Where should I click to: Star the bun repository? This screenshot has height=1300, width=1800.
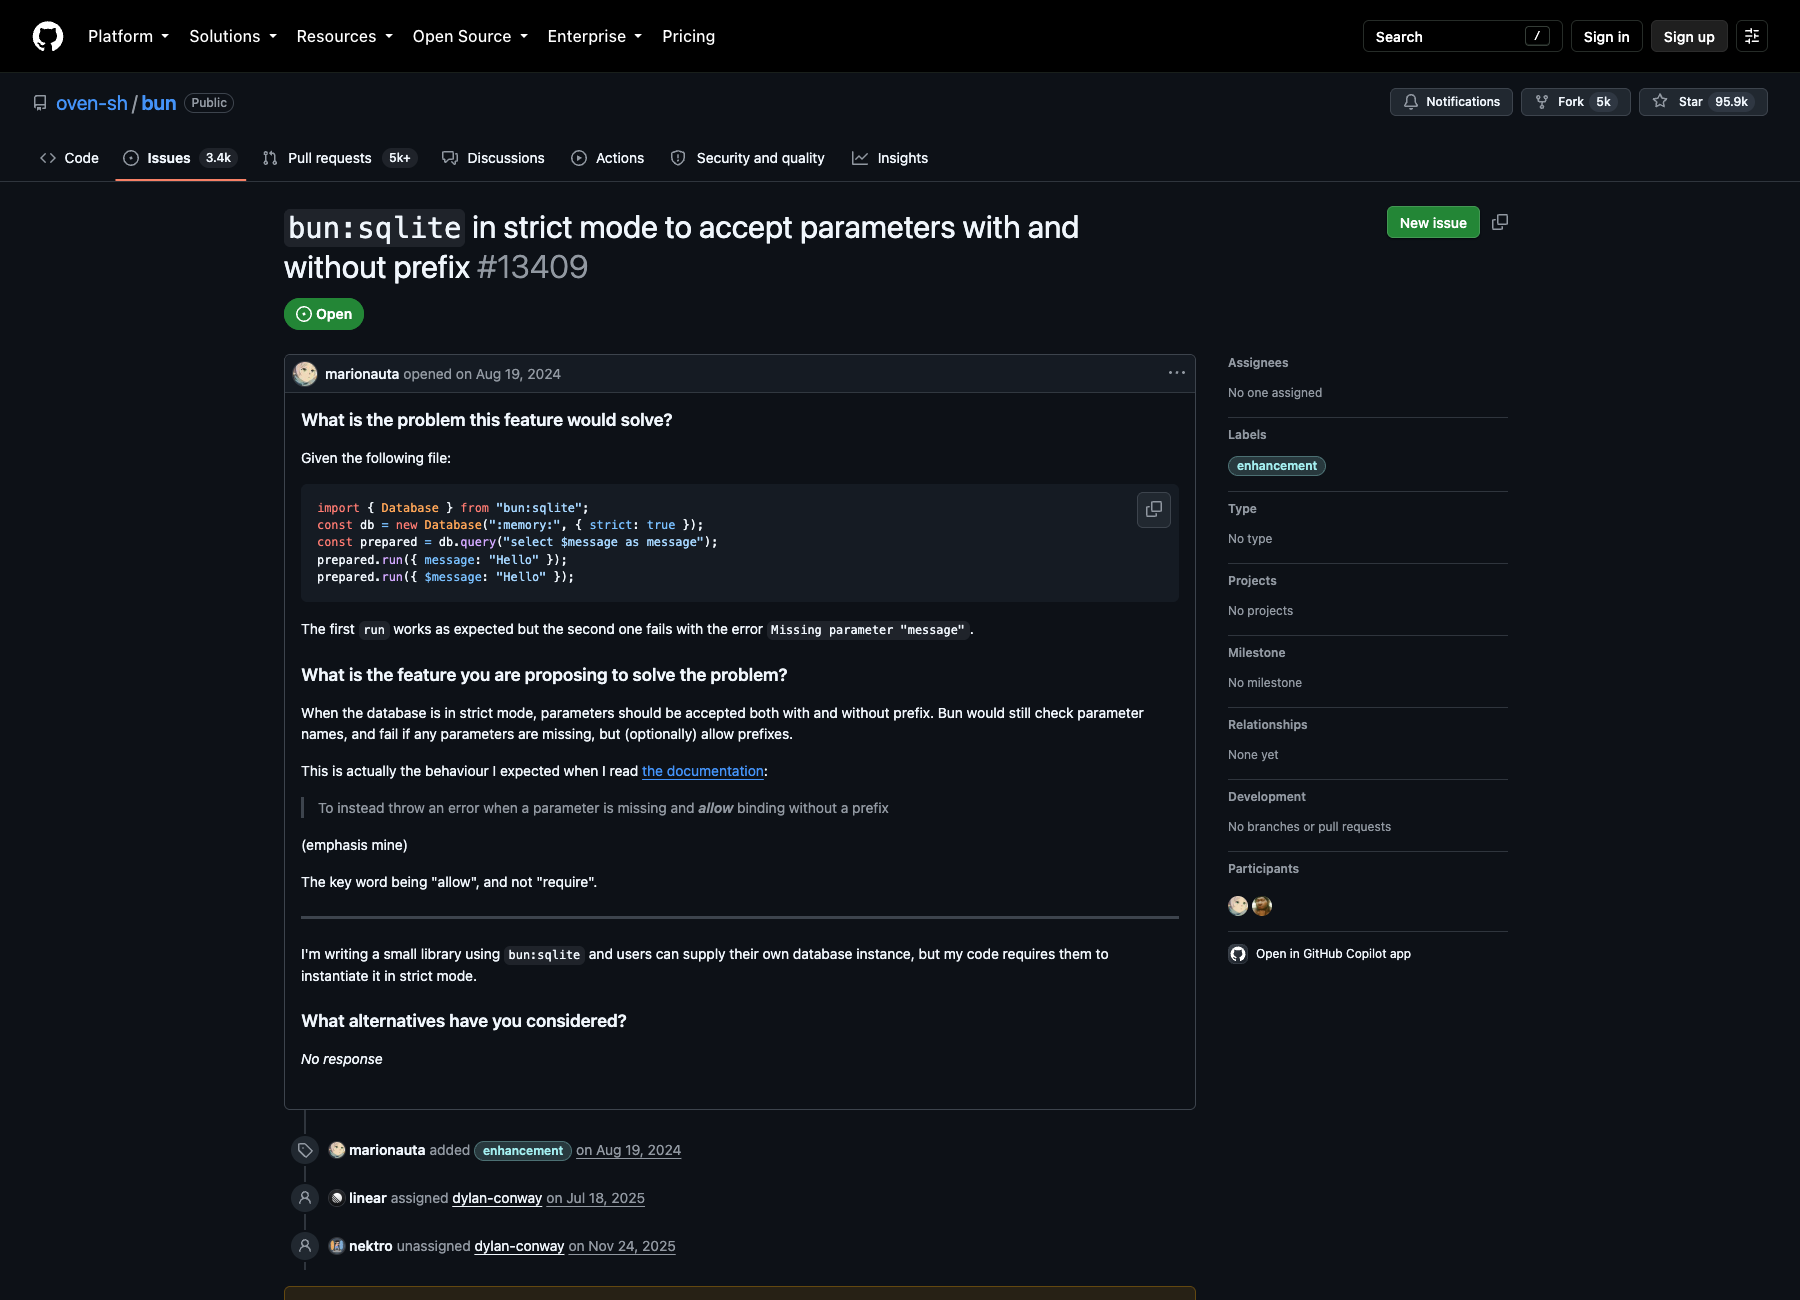click(x=1703, y=102)
